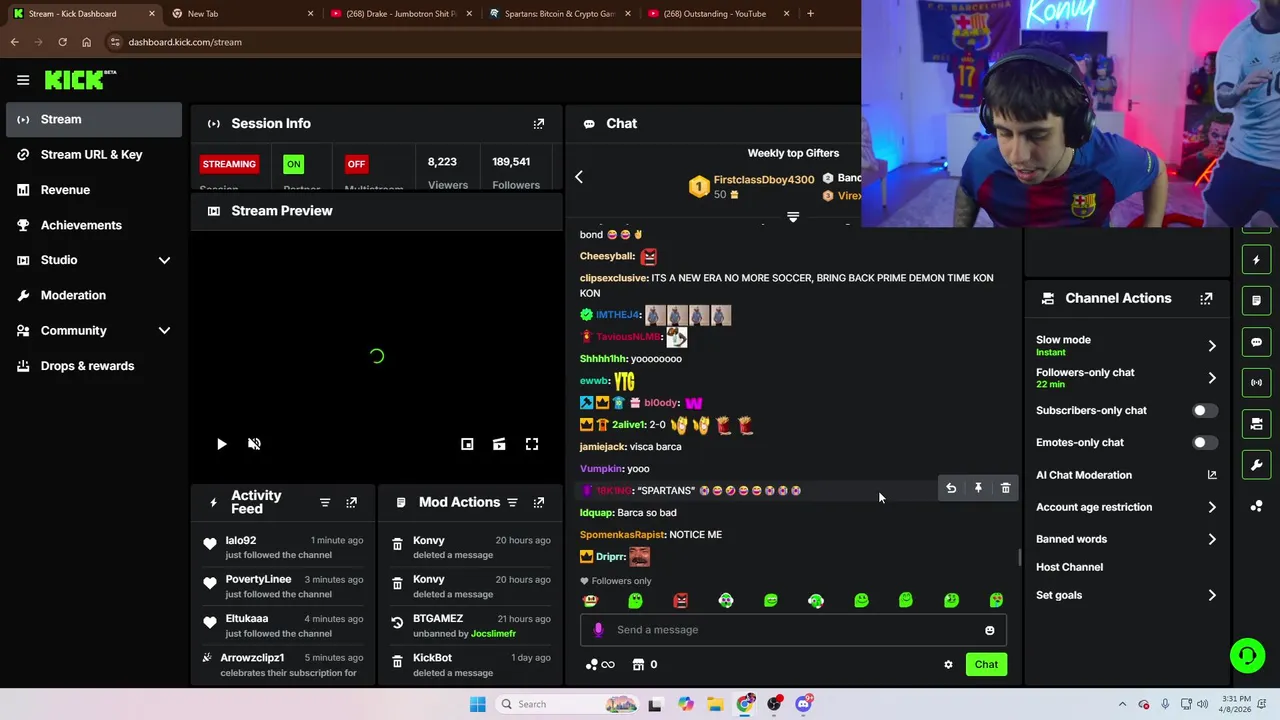1280x720 pixels.
Task: Click SpomenkasRapist username in chat
Action: 622,535
